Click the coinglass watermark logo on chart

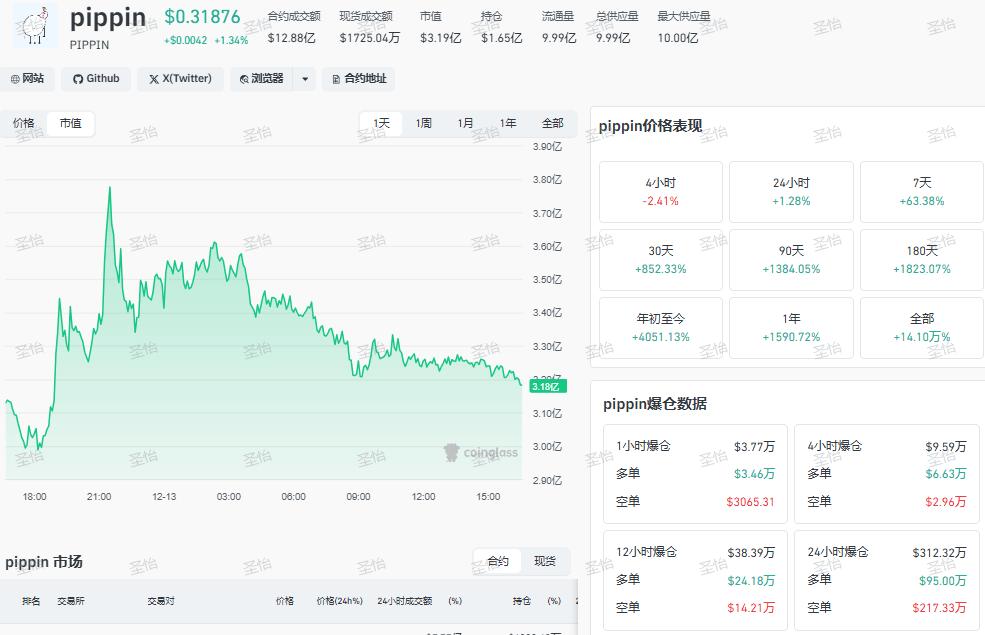coord(481,453)
